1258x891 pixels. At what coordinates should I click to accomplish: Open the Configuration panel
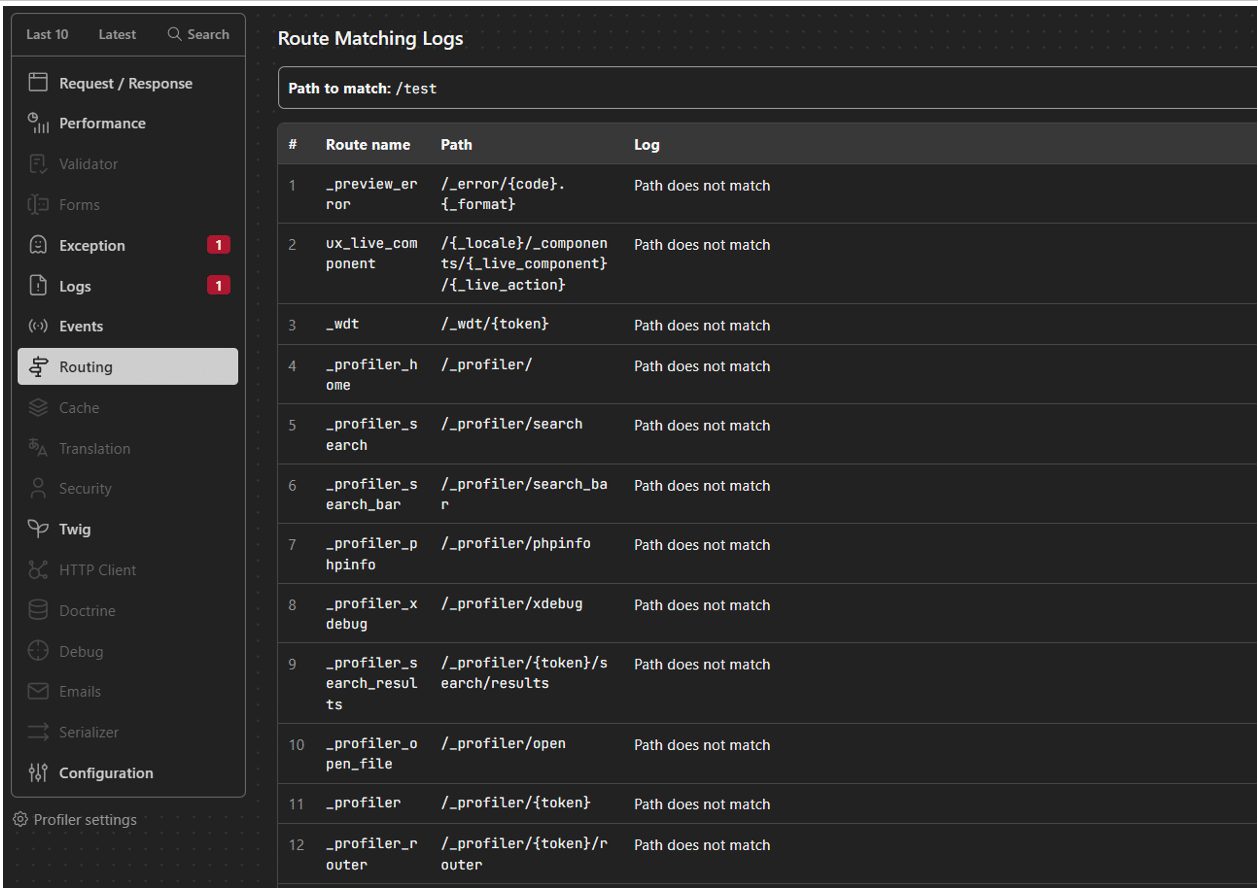click(105, 772)
